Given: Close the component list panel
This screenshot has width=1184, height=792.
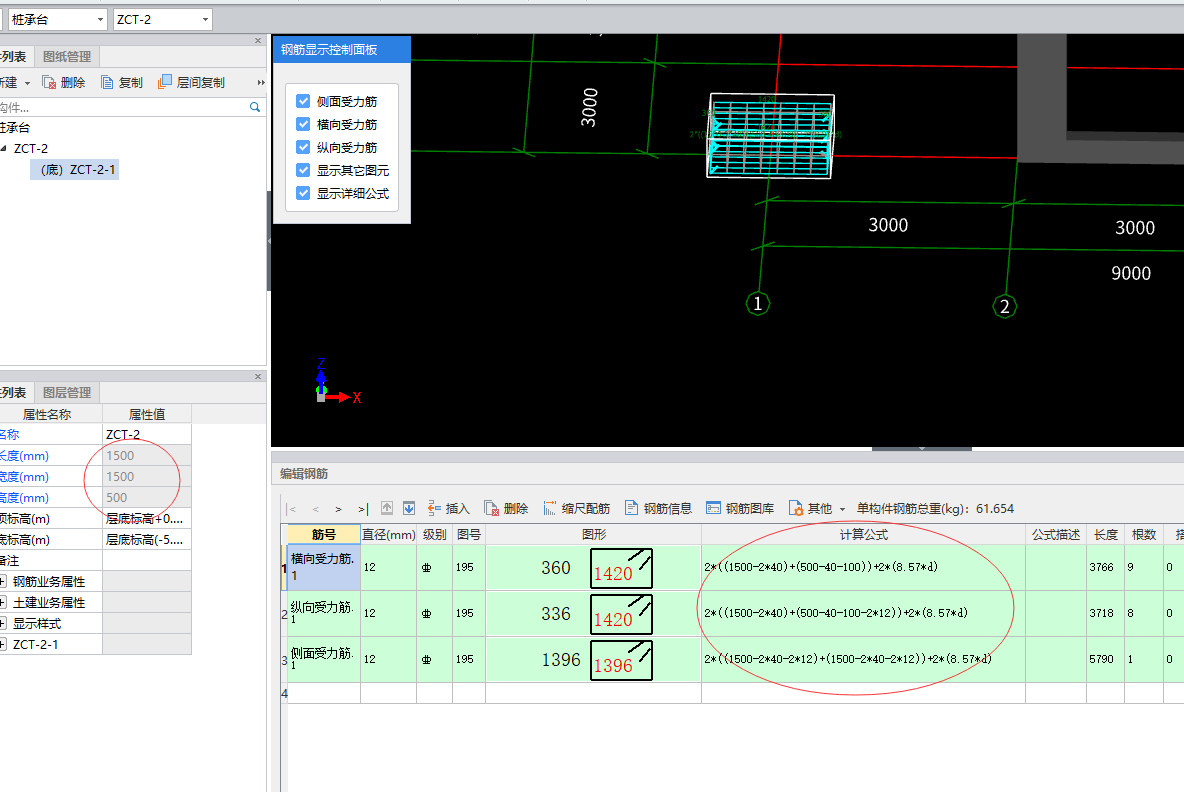Looking at the screenshot, I should (258, 41).
